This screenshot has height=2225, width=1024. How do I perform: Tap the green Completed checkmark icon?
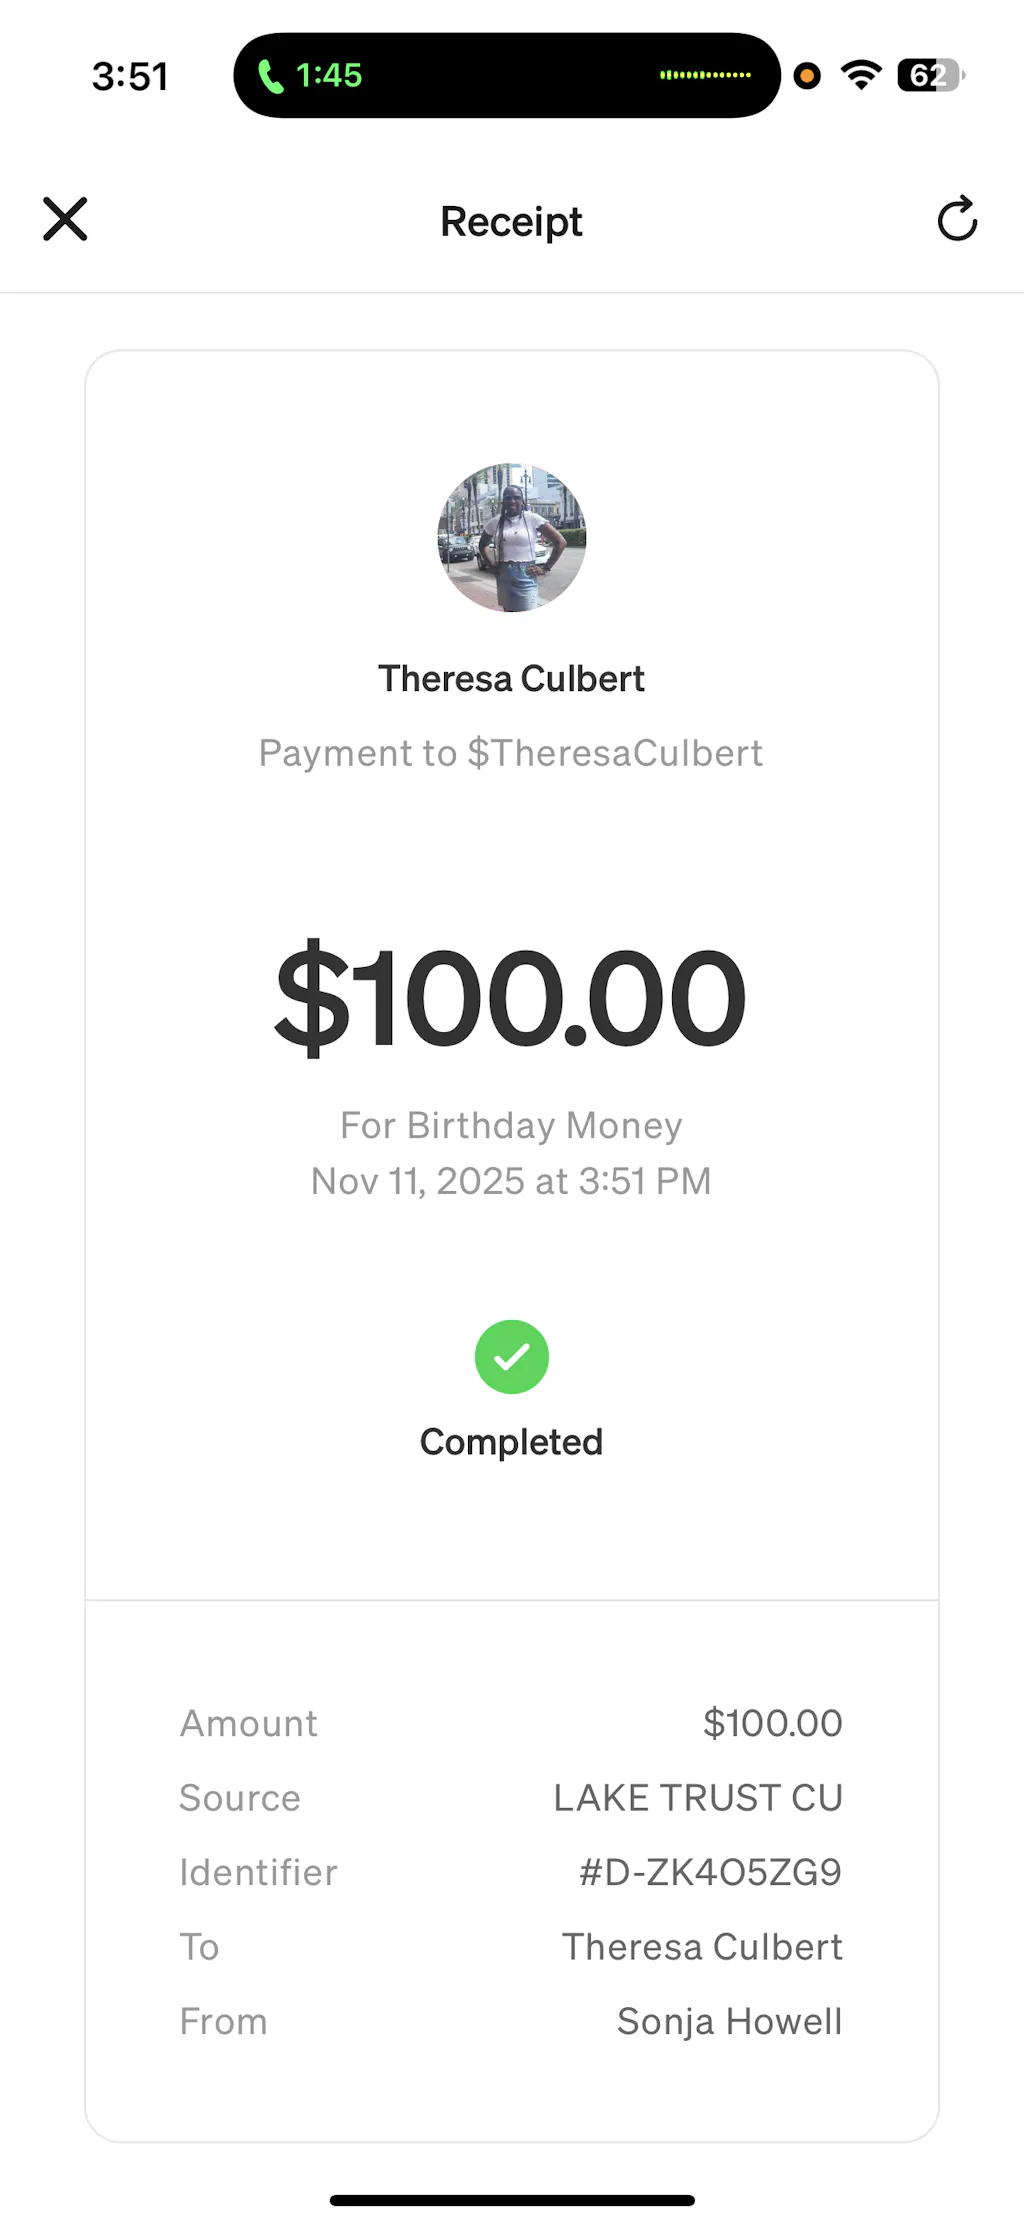pos(511,1357)
